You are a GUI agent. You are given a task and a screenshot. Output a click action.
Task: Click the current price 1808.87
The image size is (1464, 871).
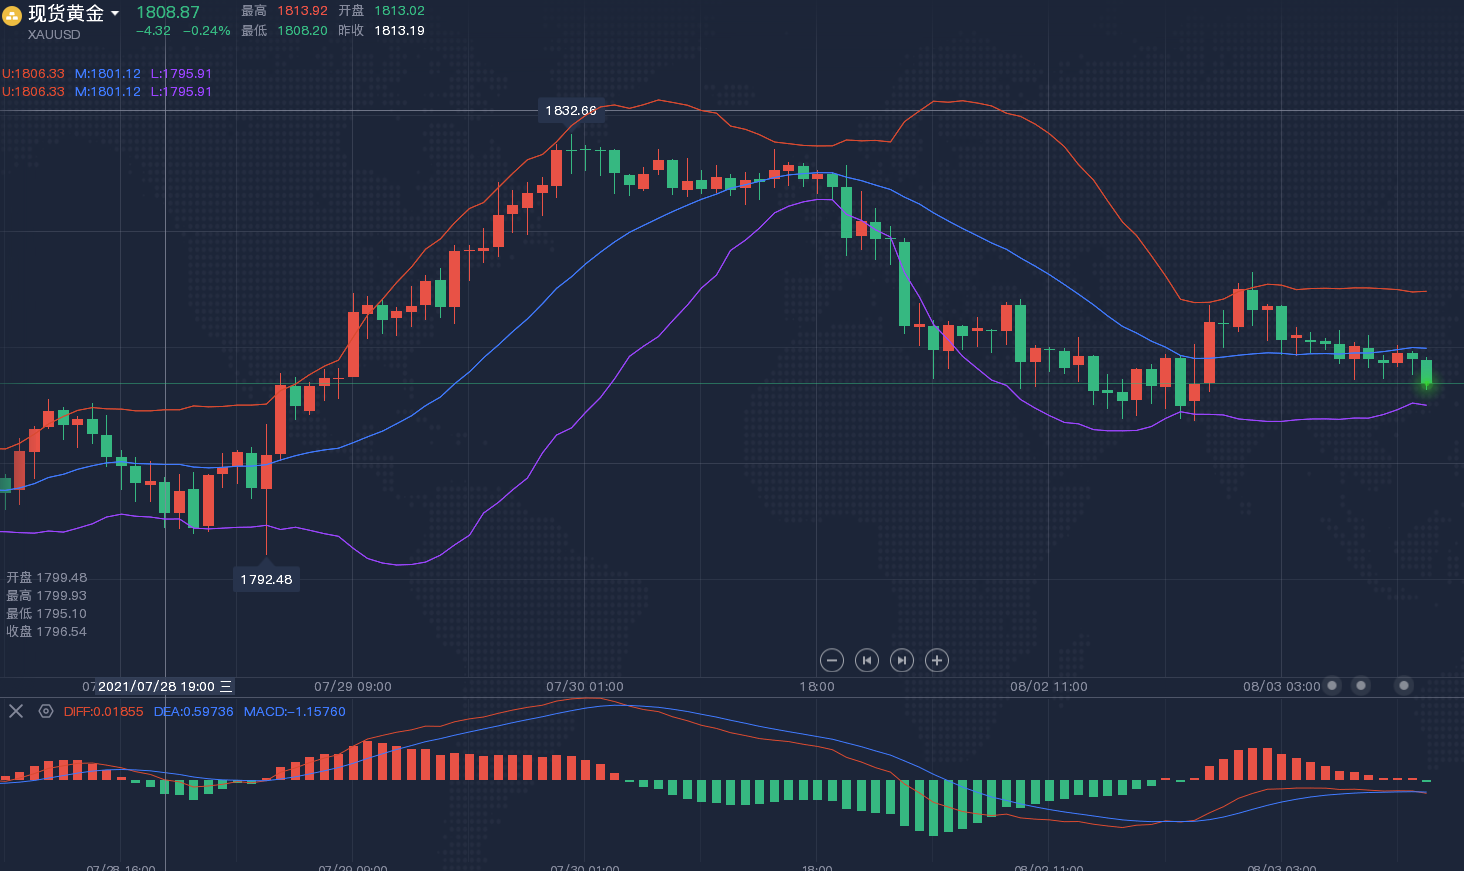click(168, 12)
